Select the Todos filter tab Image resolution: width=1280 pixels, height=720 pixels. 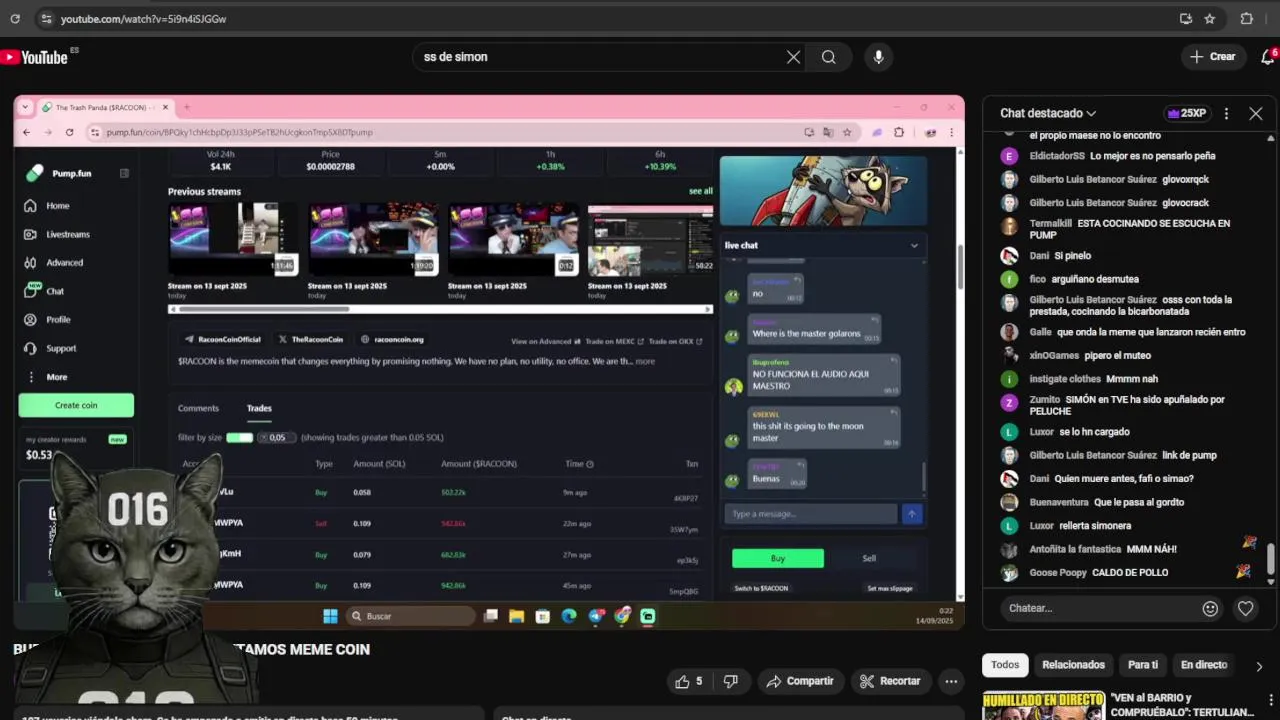[1005, 665]
